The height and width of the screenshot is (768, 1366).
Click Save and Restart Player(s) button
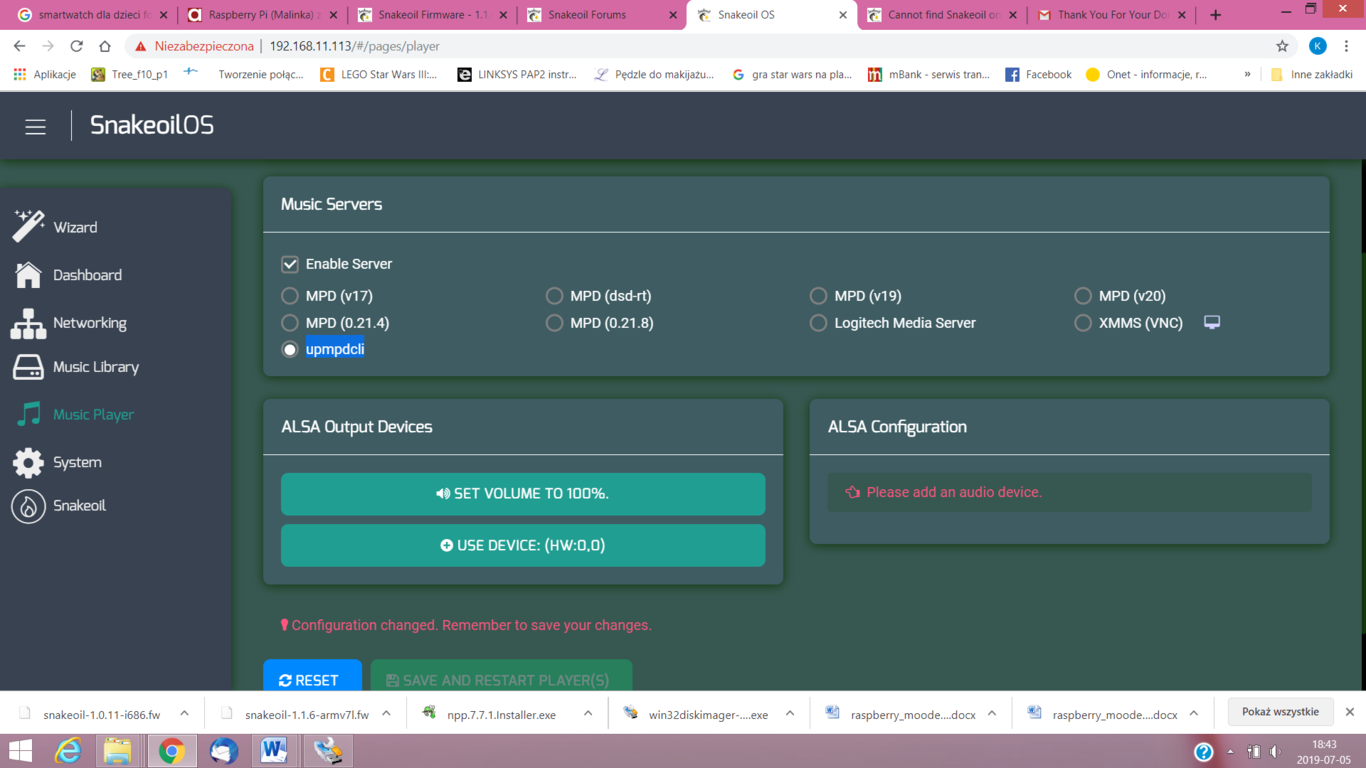pyautogui.click(x=501, y=676)
